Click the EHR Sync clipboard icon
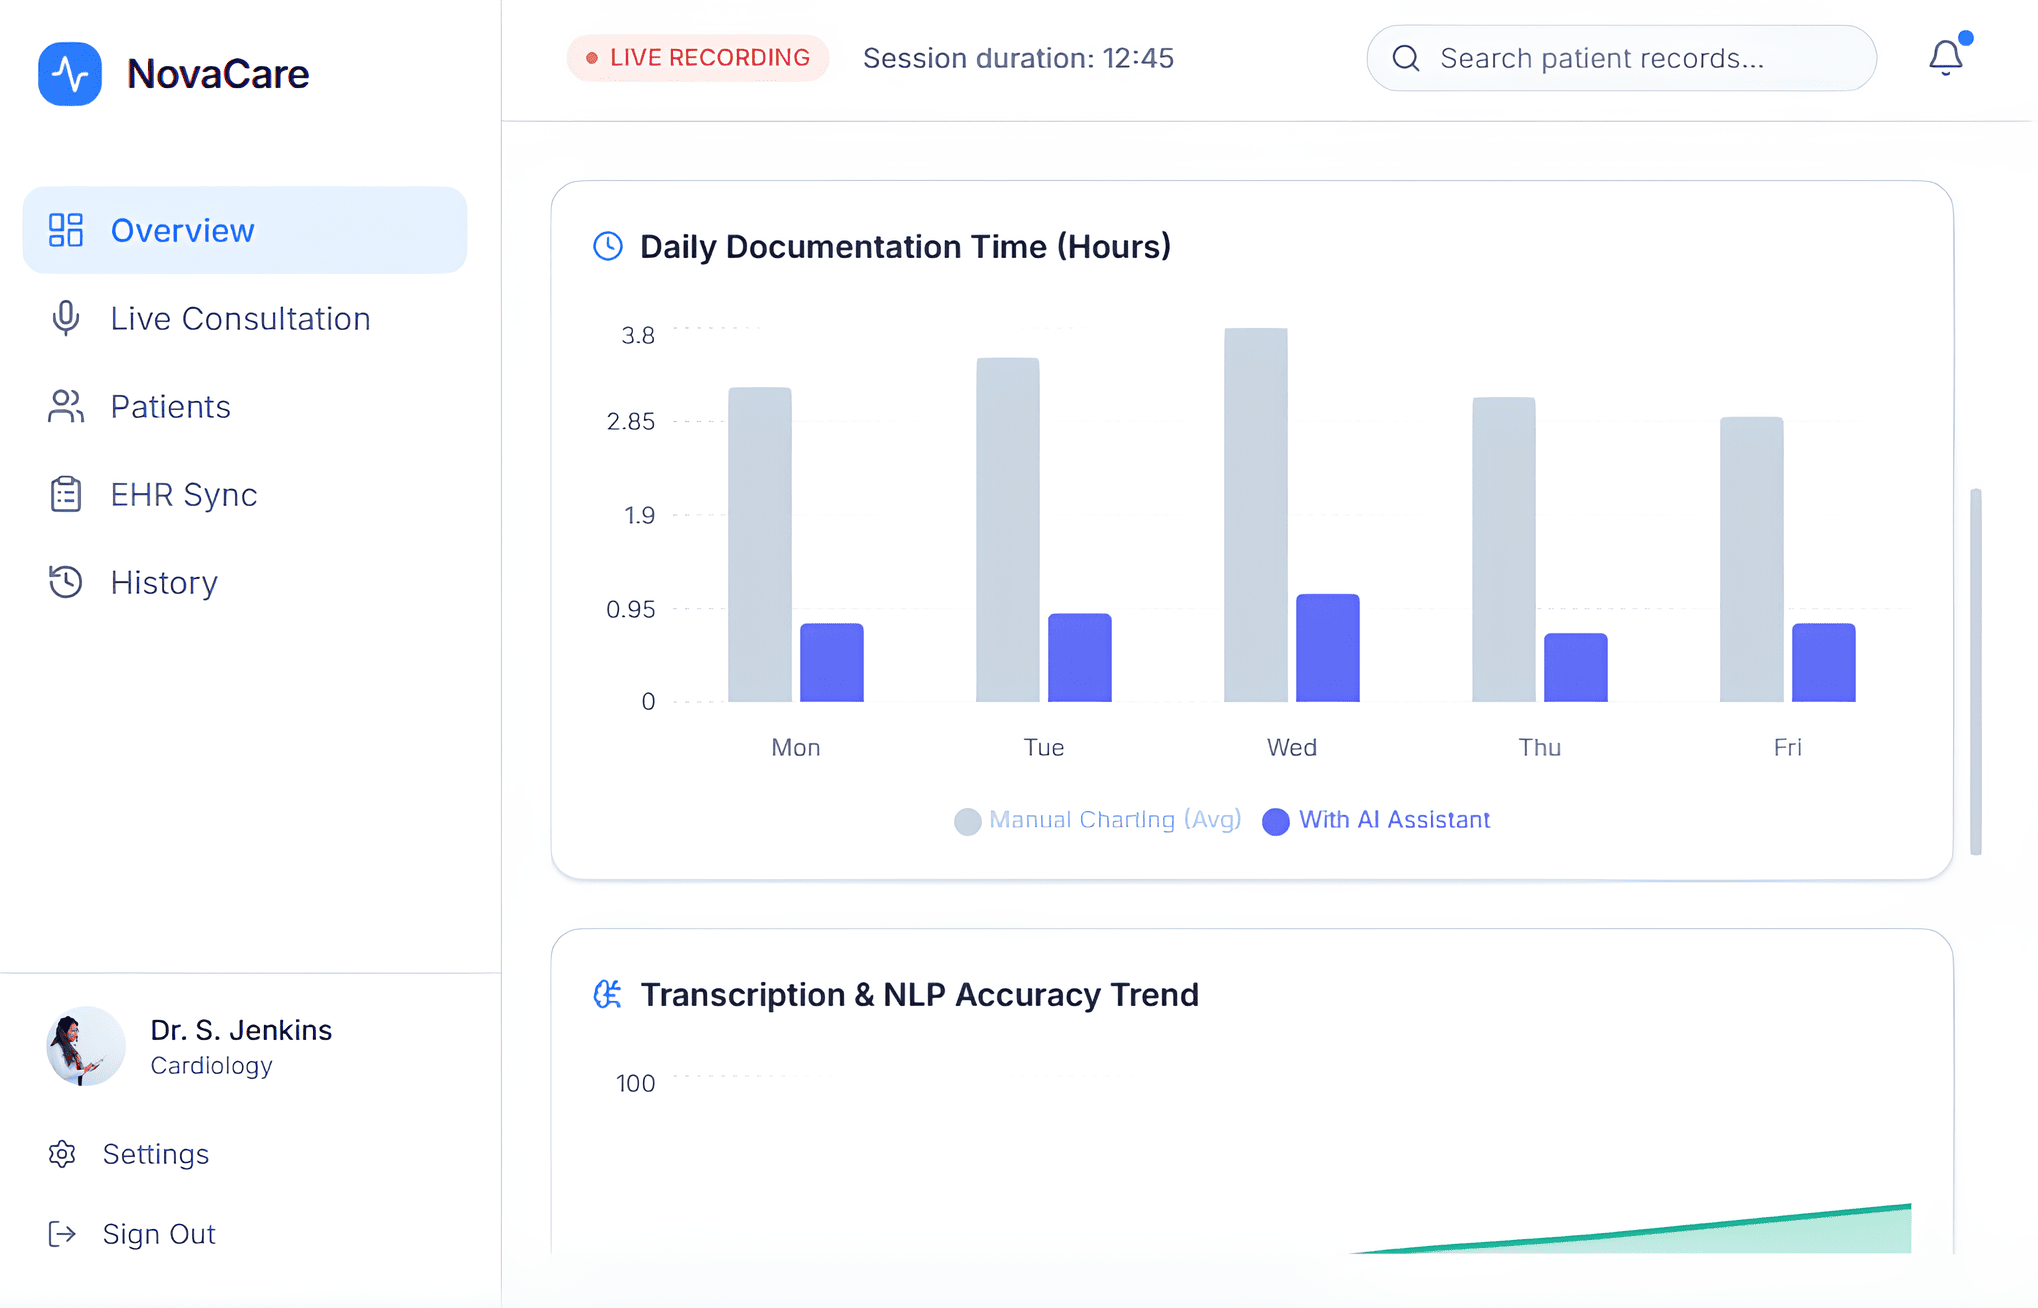 65,493
